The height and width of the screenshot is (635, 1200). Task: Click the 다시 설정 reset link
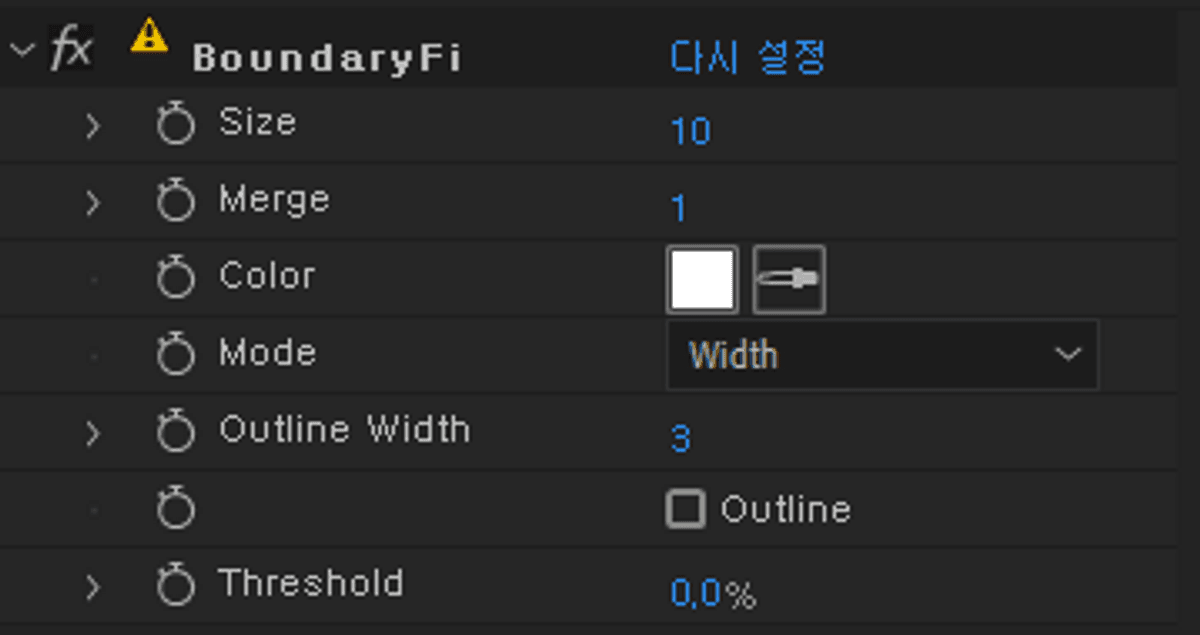(747, 57)
